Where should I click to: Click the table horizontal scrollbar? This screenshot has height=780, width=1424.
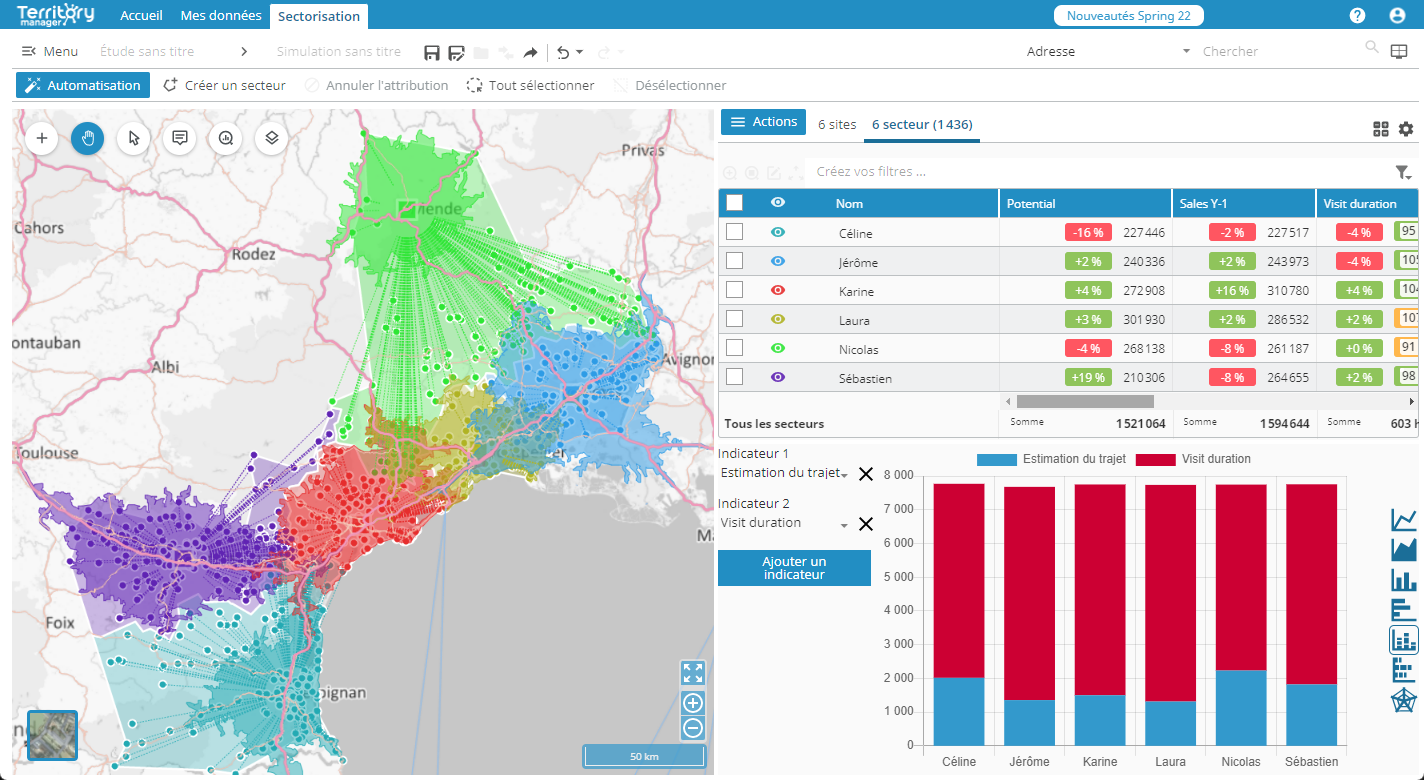click(1084, 401)
